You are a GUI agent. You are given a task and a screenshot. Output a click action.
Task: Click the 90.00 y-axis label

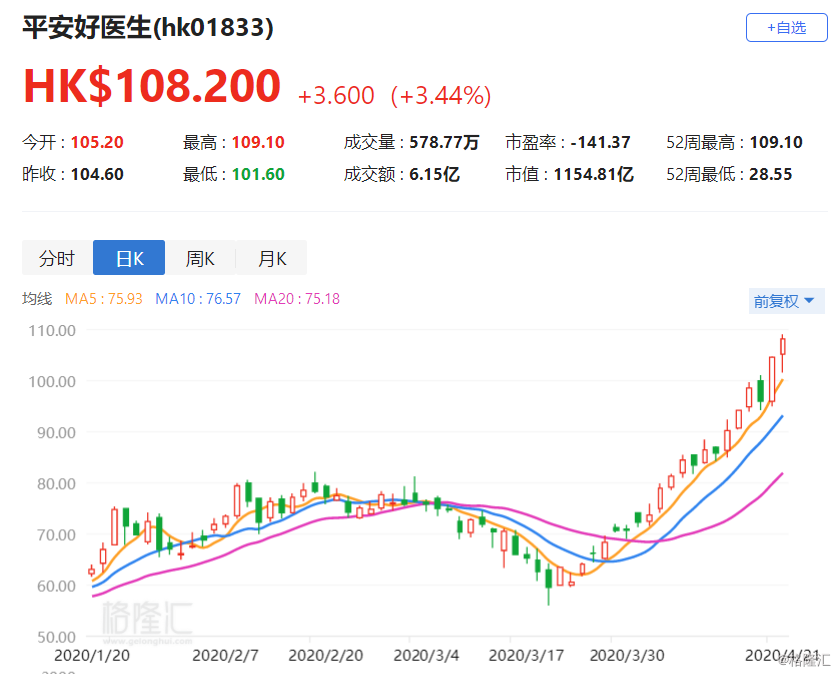tap(56, 432)
